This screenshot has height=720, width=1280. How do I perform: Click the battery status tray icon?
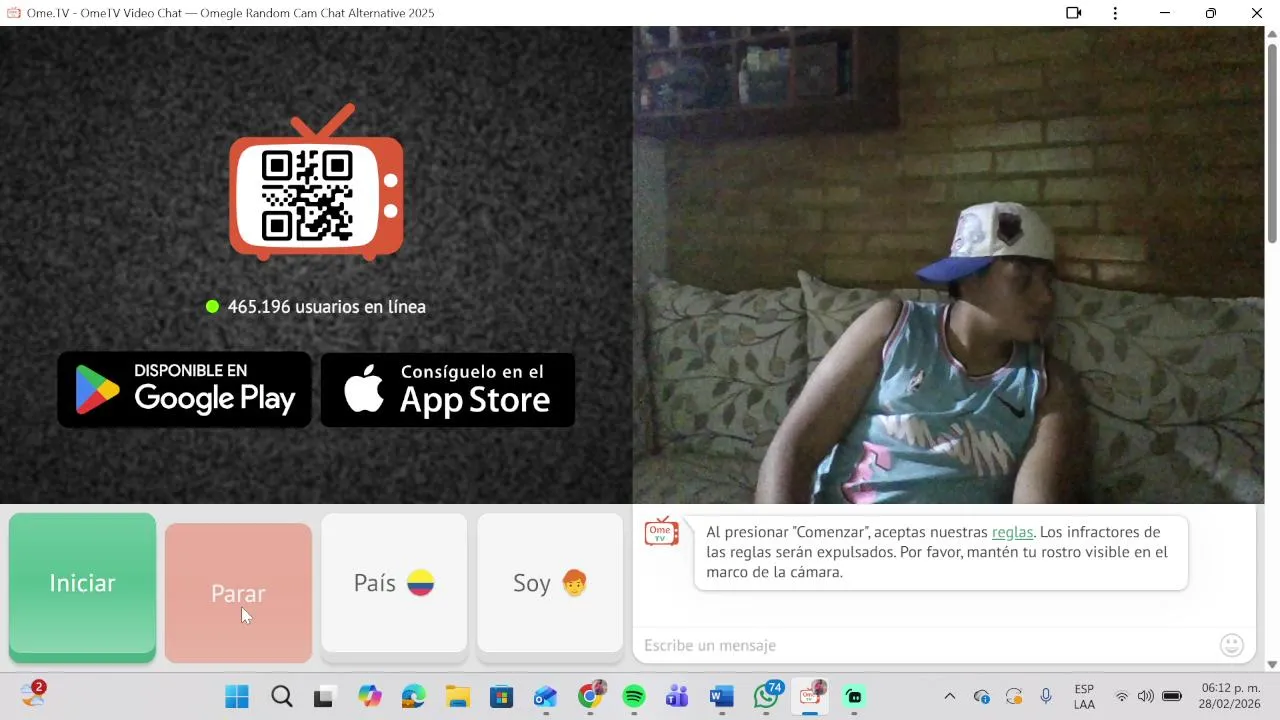tap(1172, 697)
